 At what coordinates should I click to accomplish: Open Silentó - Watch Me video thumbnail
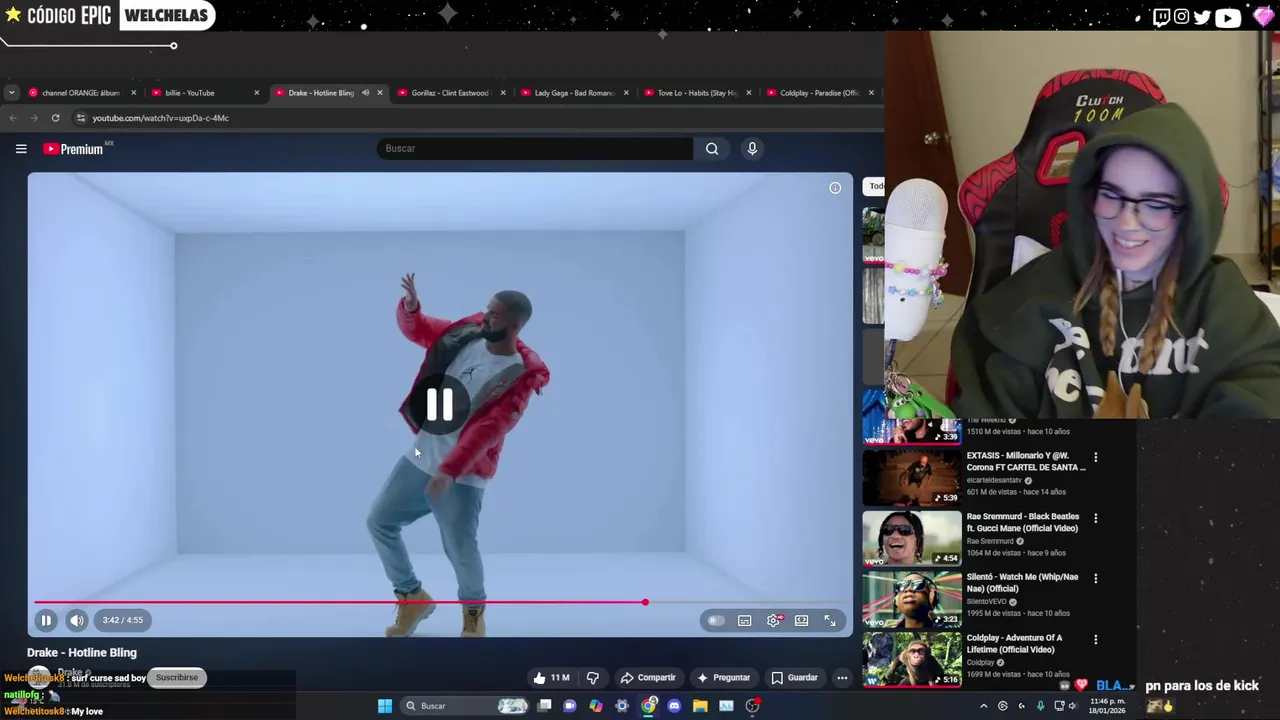click(x=911, y=598)
